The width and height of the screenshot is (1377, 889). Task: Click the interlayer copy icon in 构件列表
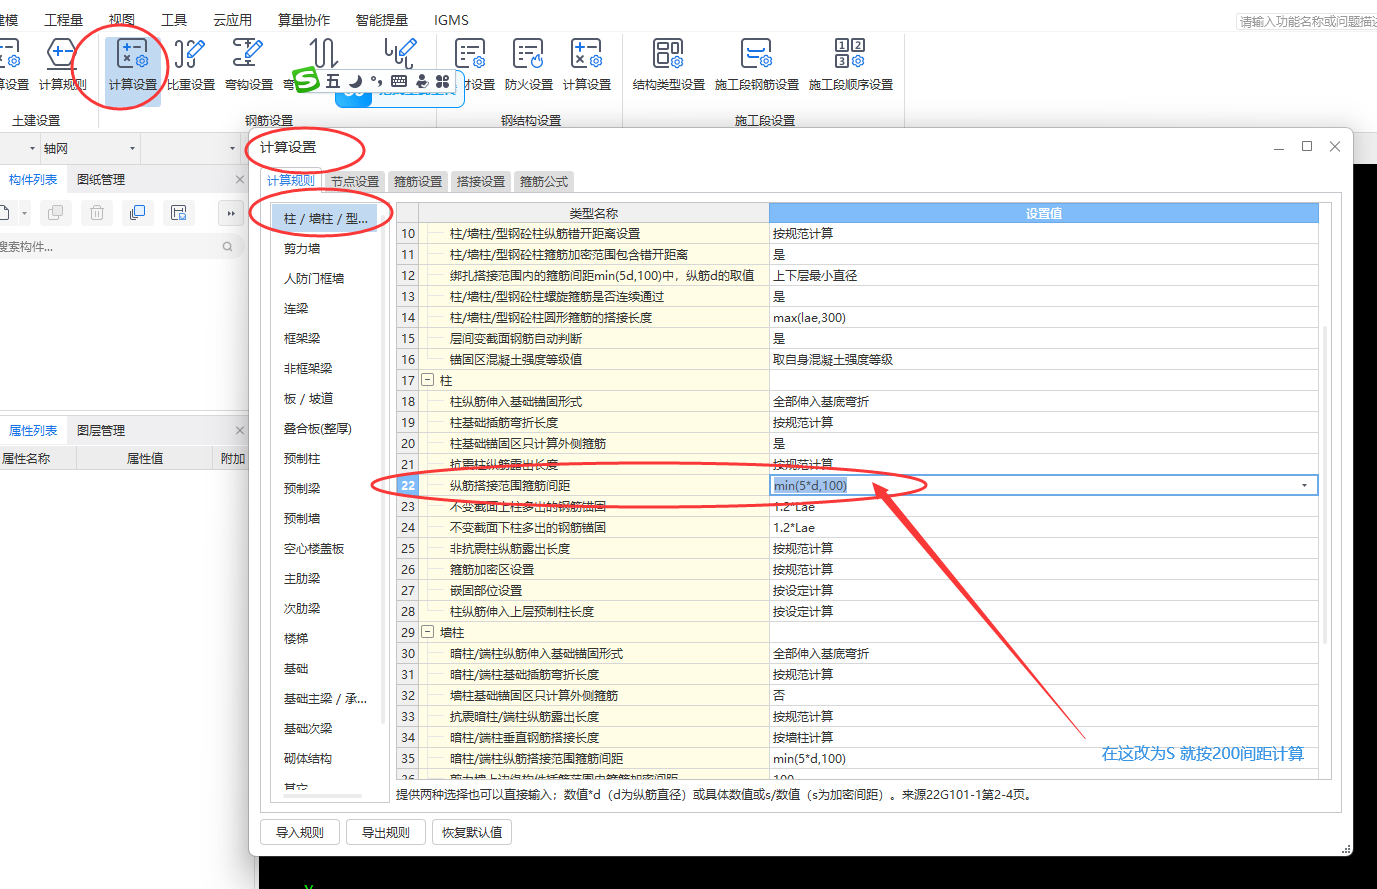click(138, 213)
